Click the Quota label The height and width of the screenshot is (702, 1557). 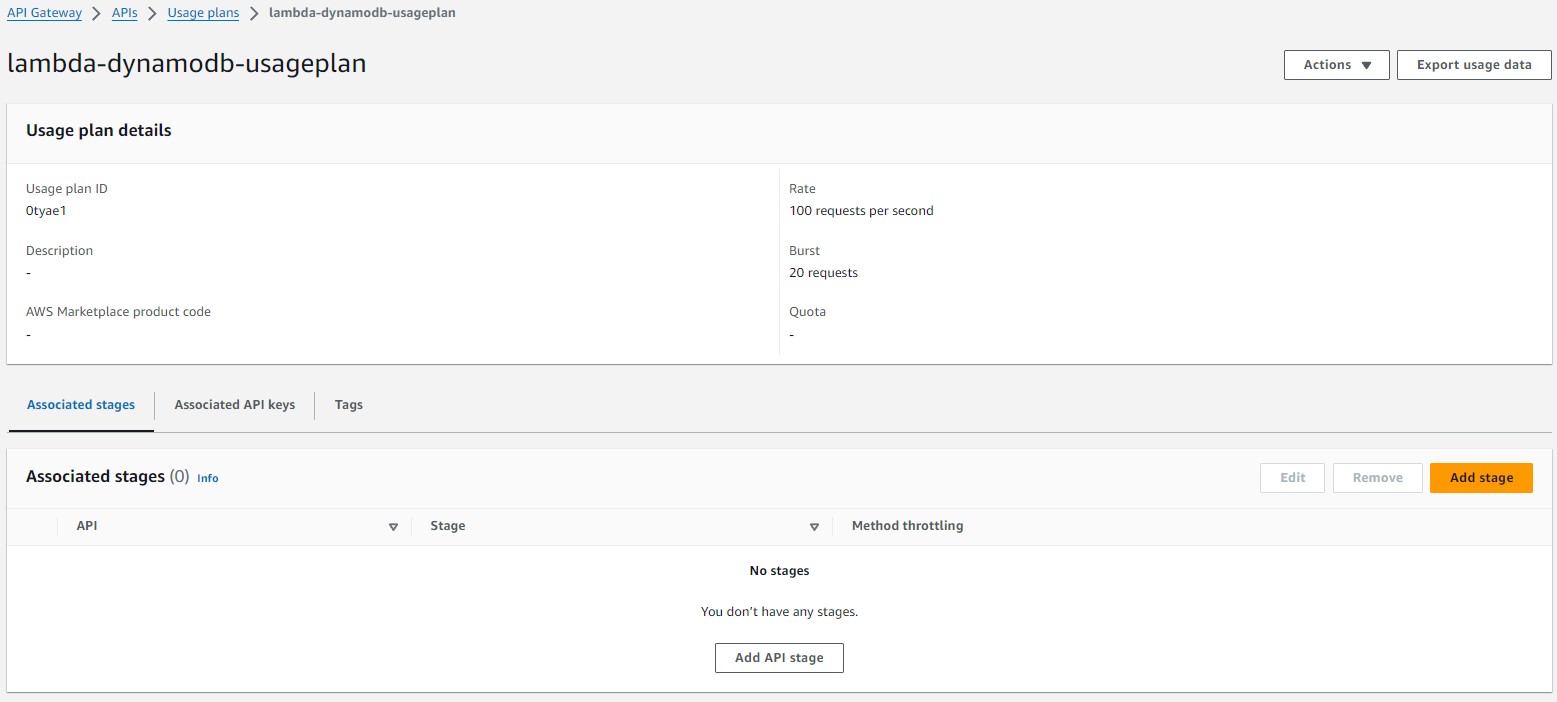pyautogui.click(x=807, y=312)
